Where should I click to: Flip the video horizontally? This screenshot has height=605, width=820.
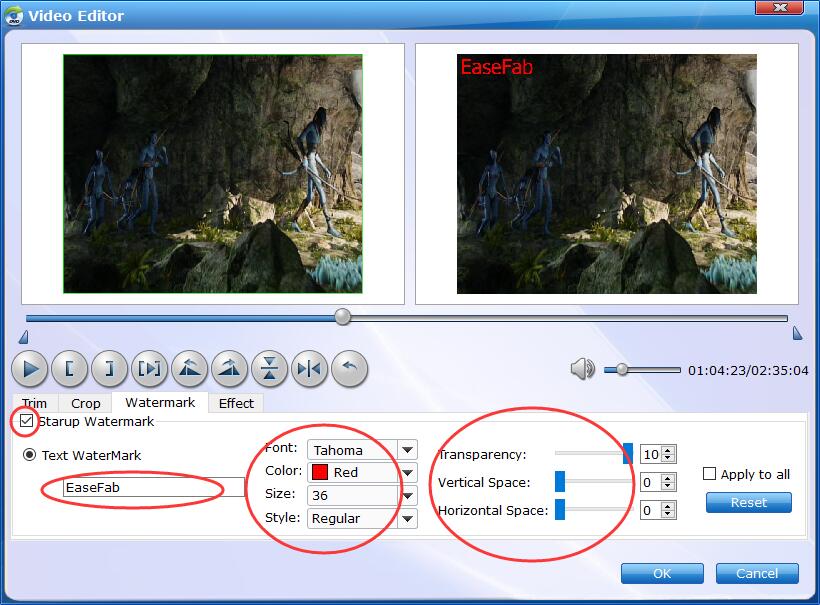[x=309, y=369]
